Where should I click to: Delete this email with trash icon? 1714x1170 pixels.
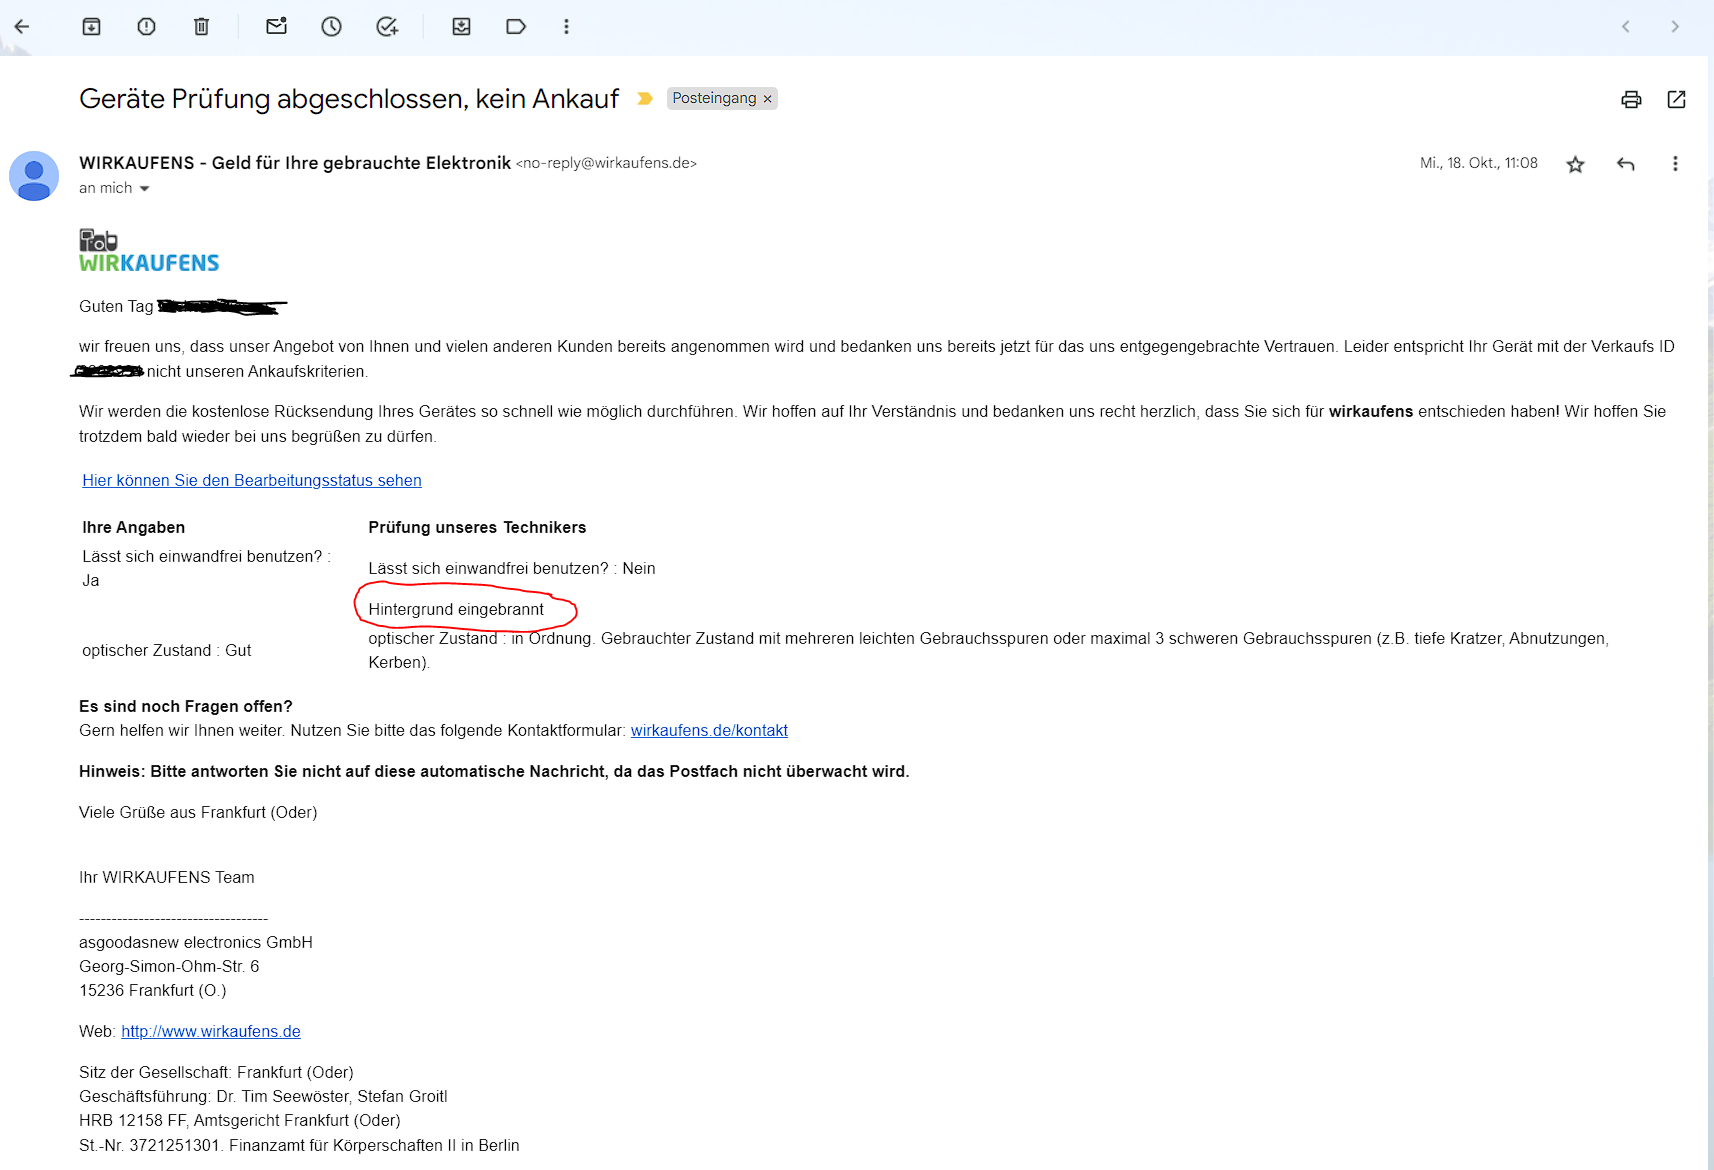click(x=201, y=27)
